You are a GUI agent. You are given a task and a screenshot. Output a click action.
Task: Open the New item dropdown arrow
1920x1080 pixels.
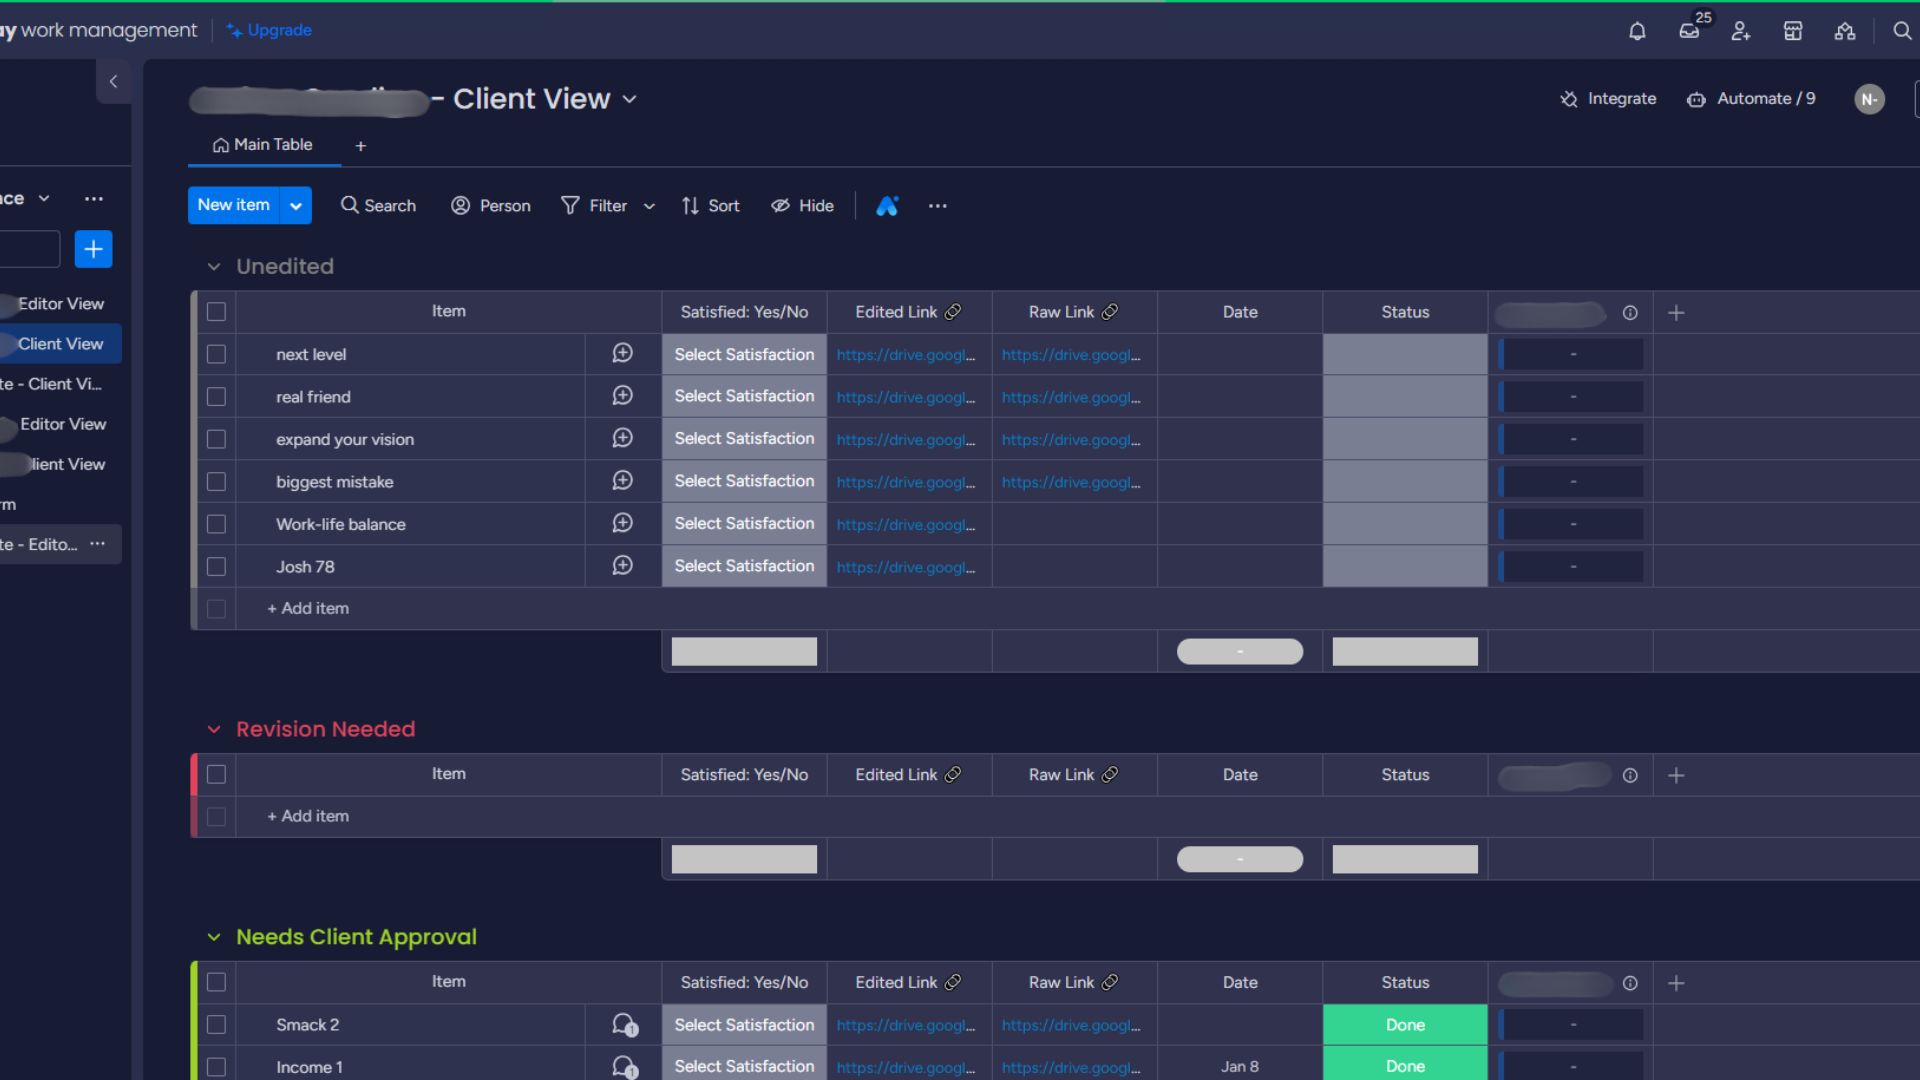click(296, 206)
